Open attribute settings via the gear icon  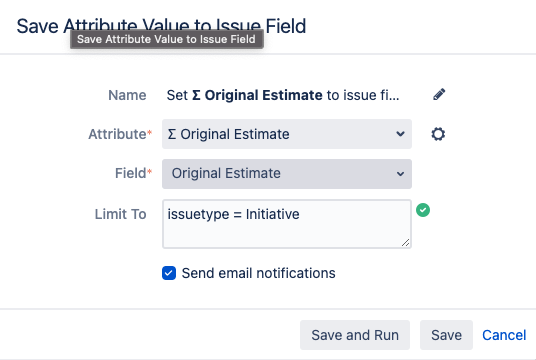coord(438,134)
